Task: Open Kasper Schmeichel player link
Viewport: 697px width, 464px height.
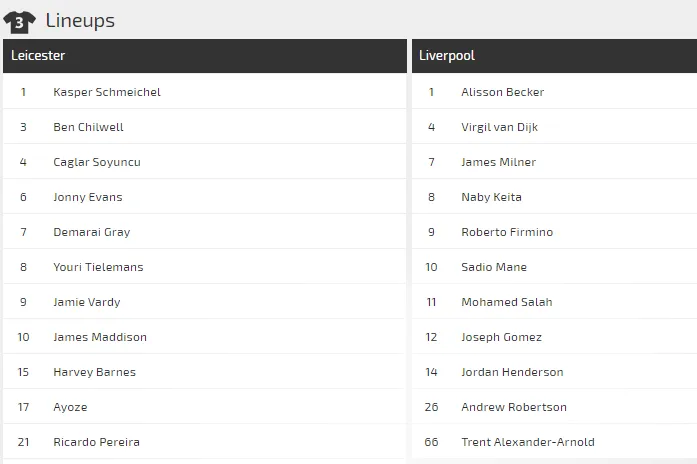Action: click(107, 92)
